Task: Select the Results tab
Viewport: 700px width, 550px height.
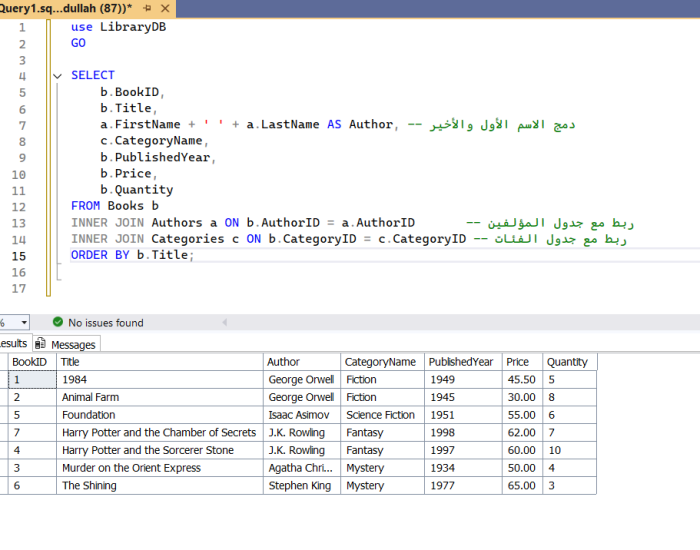Action: [12, 344]
